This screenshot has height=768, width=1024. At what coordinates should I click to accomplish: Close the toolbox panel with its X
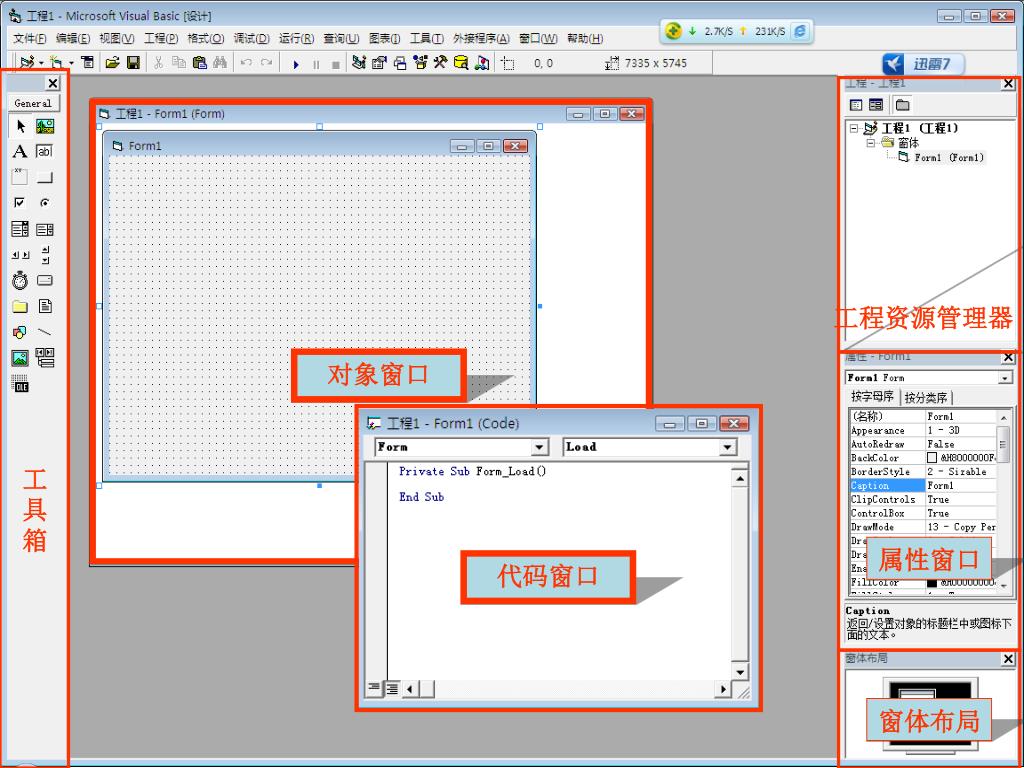click(53, 83)
